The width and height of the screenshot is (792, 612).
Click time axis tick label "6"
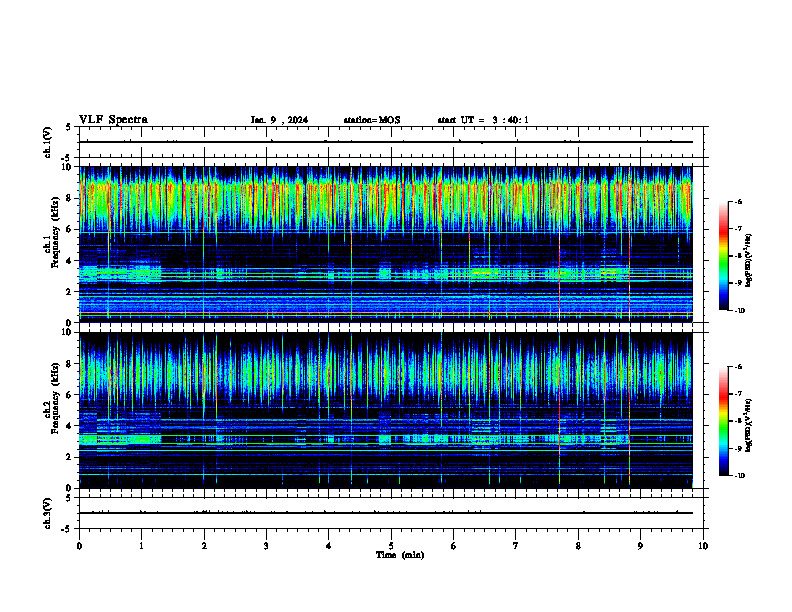[454, 546]
